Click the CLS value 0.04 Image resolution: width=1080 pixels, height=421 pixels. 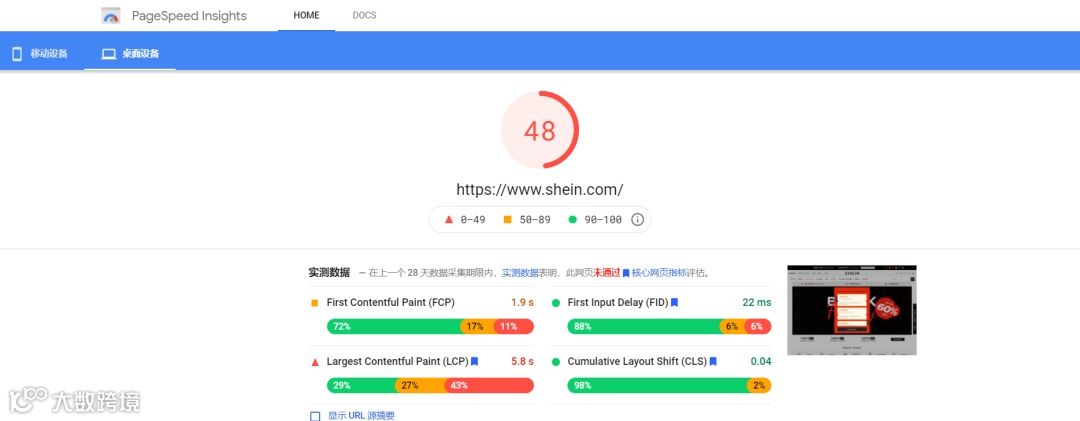click(x=761, y=361)
